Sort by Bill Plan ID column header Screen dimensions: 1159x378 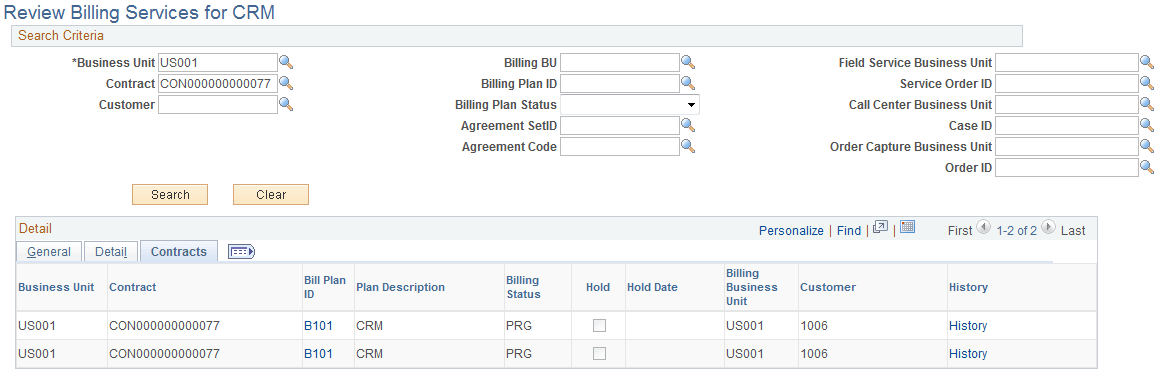tap(324, 287)
